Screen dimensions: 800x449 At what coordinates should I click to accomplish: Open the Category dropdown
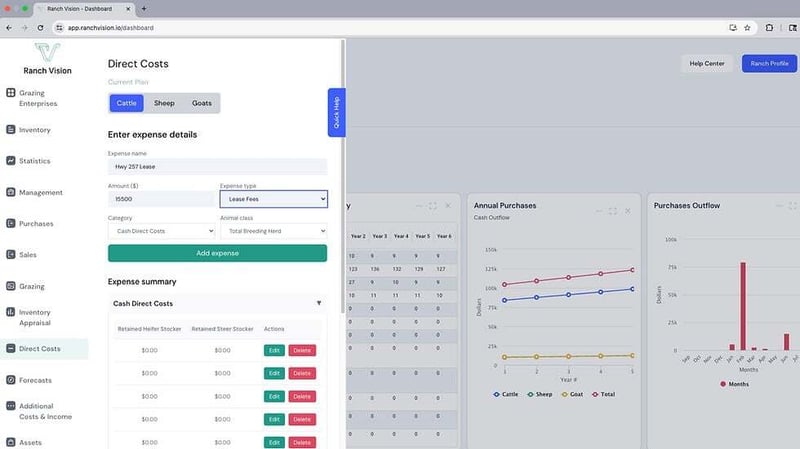click(161, 231)
